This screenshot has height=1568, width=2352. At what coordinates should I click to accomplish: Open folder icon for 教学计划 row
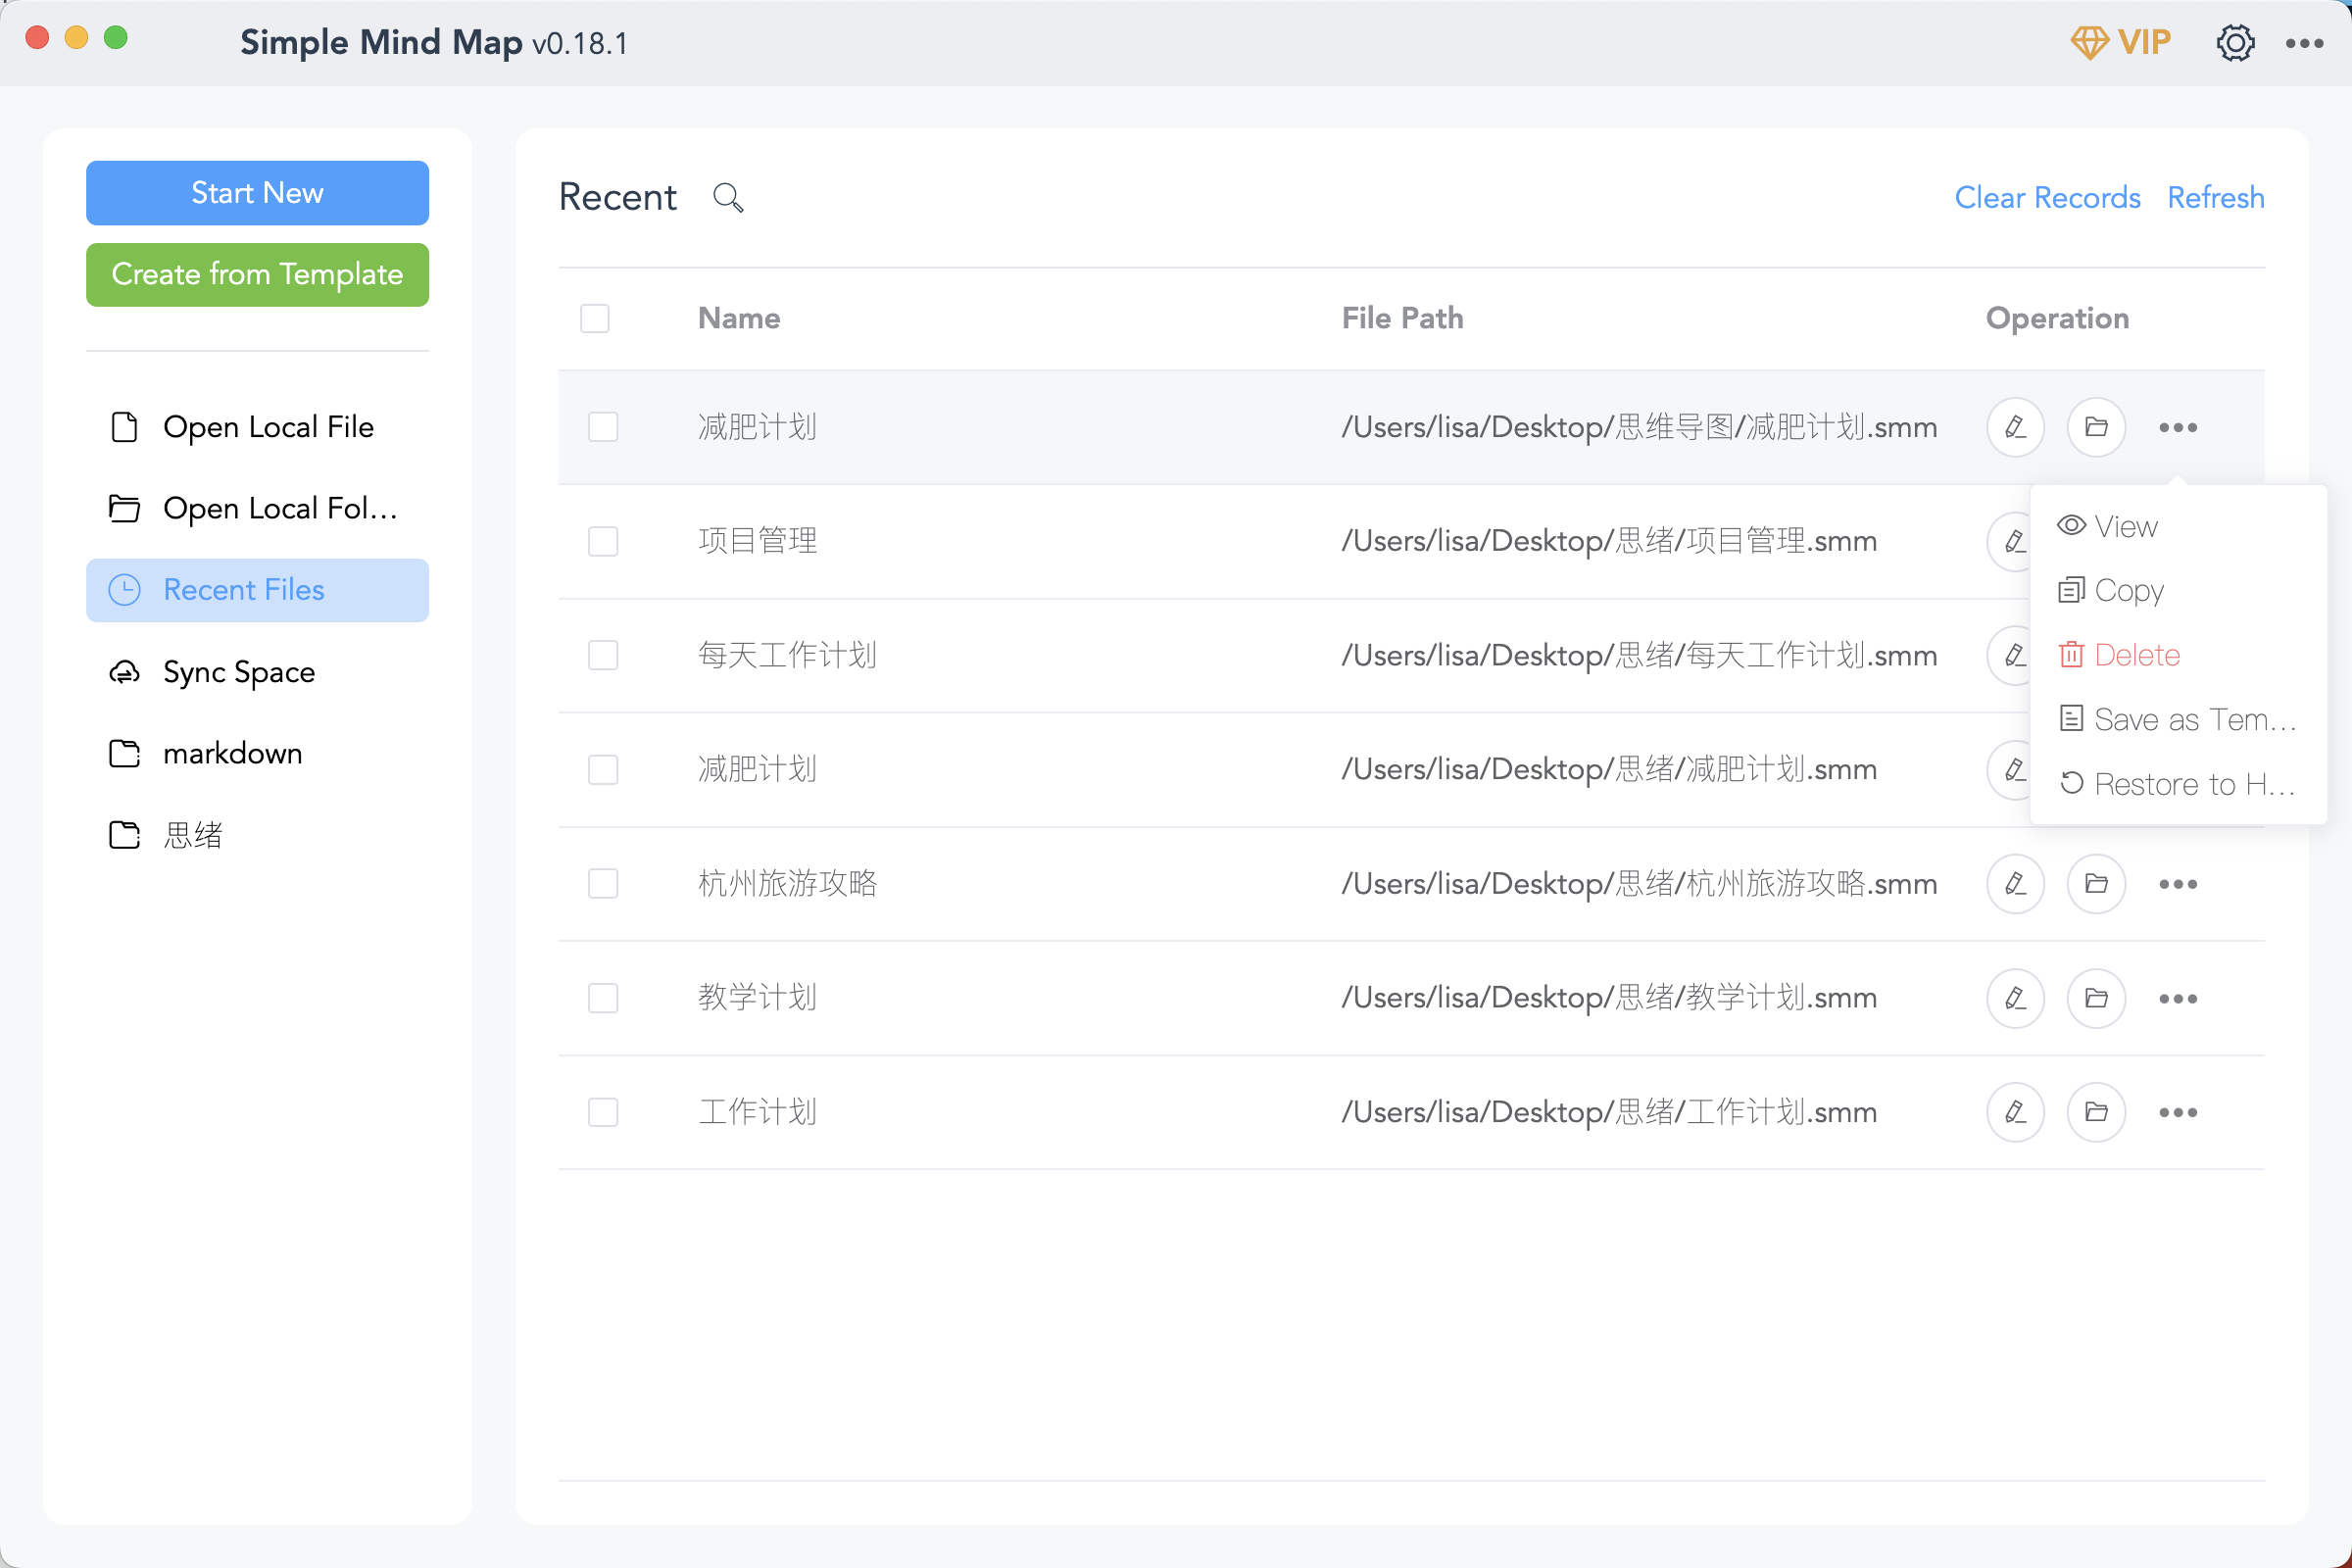tap(2096, 998)
